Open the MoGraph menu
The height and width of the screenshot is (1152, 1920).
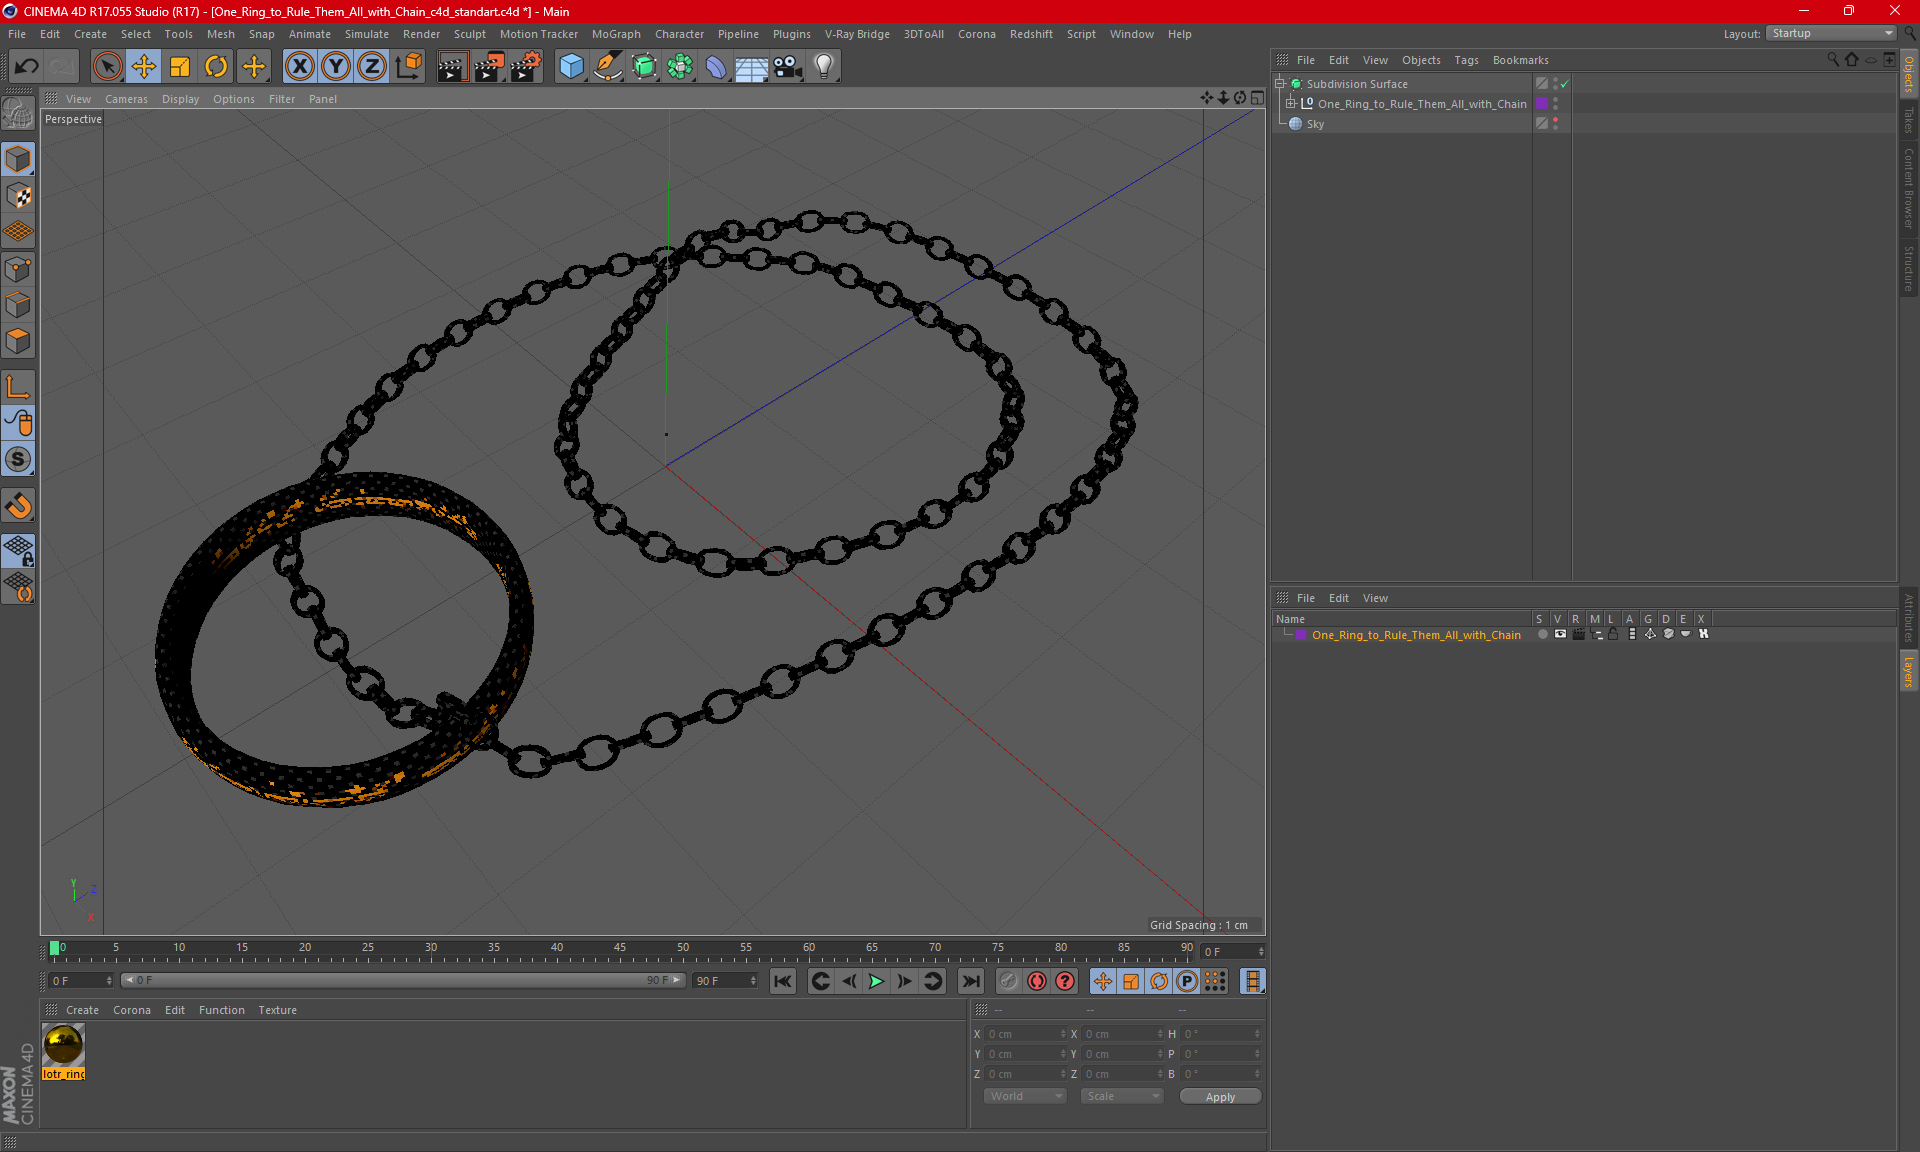tap(616, 34)
